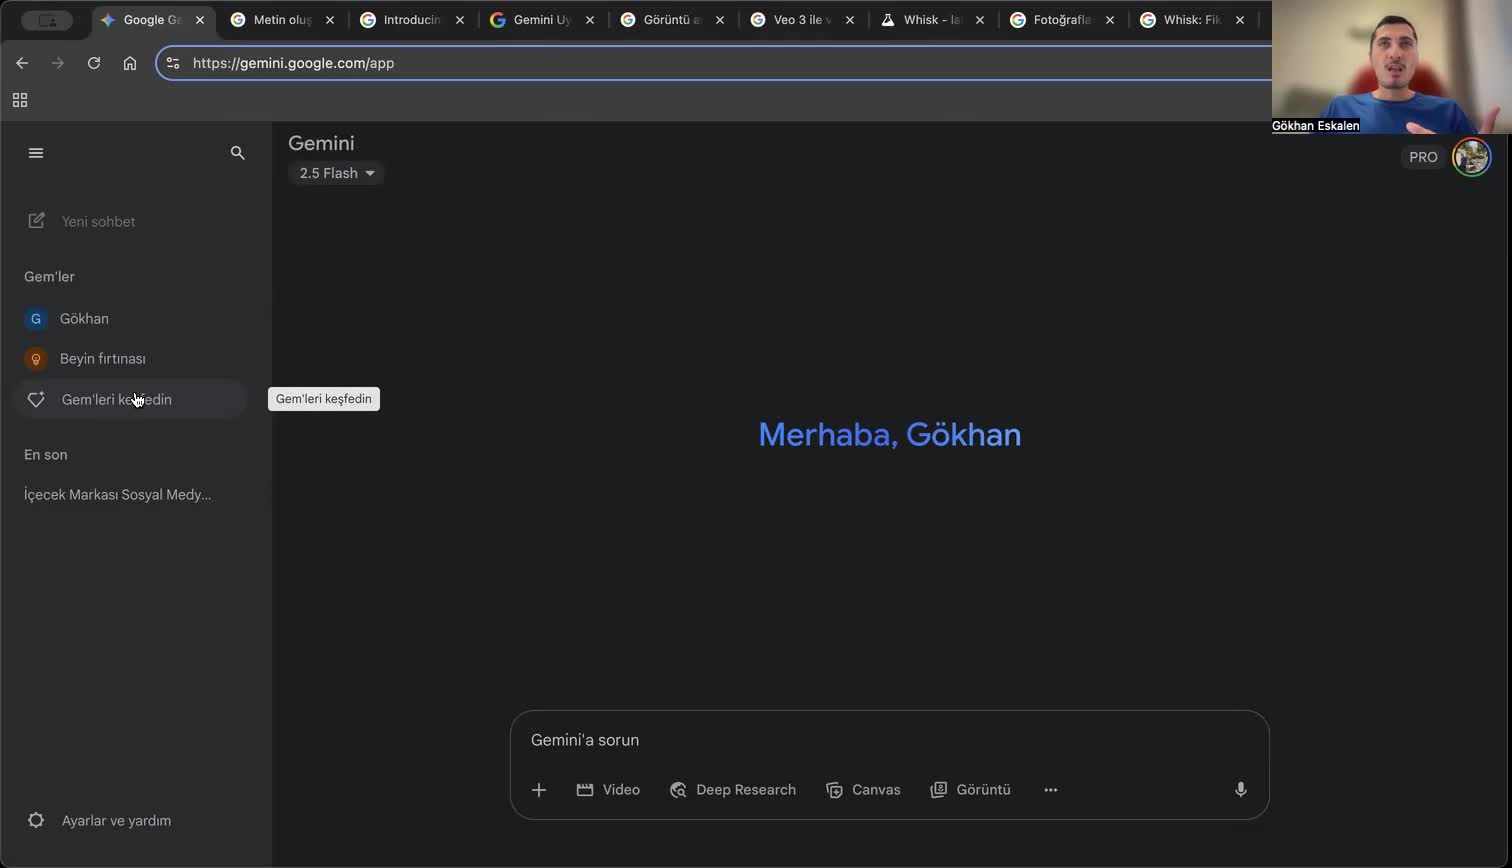
Task: Click the Gem'ler section heading
Action: [49, 277]
